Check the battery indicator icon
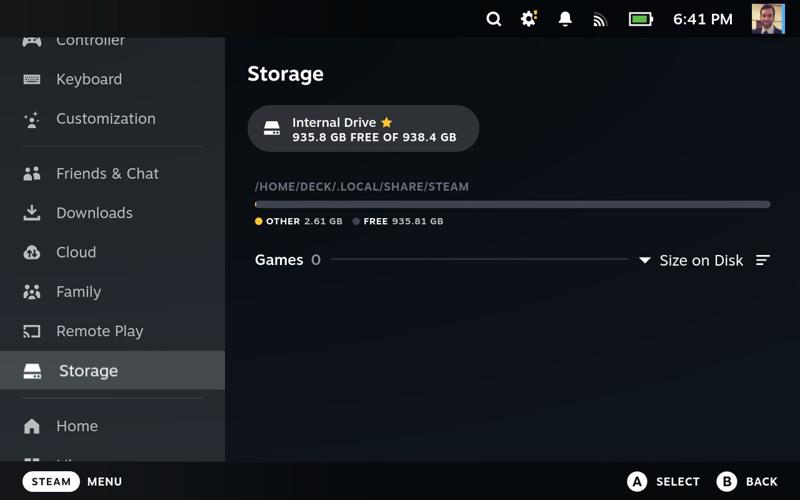 [641, 19]
